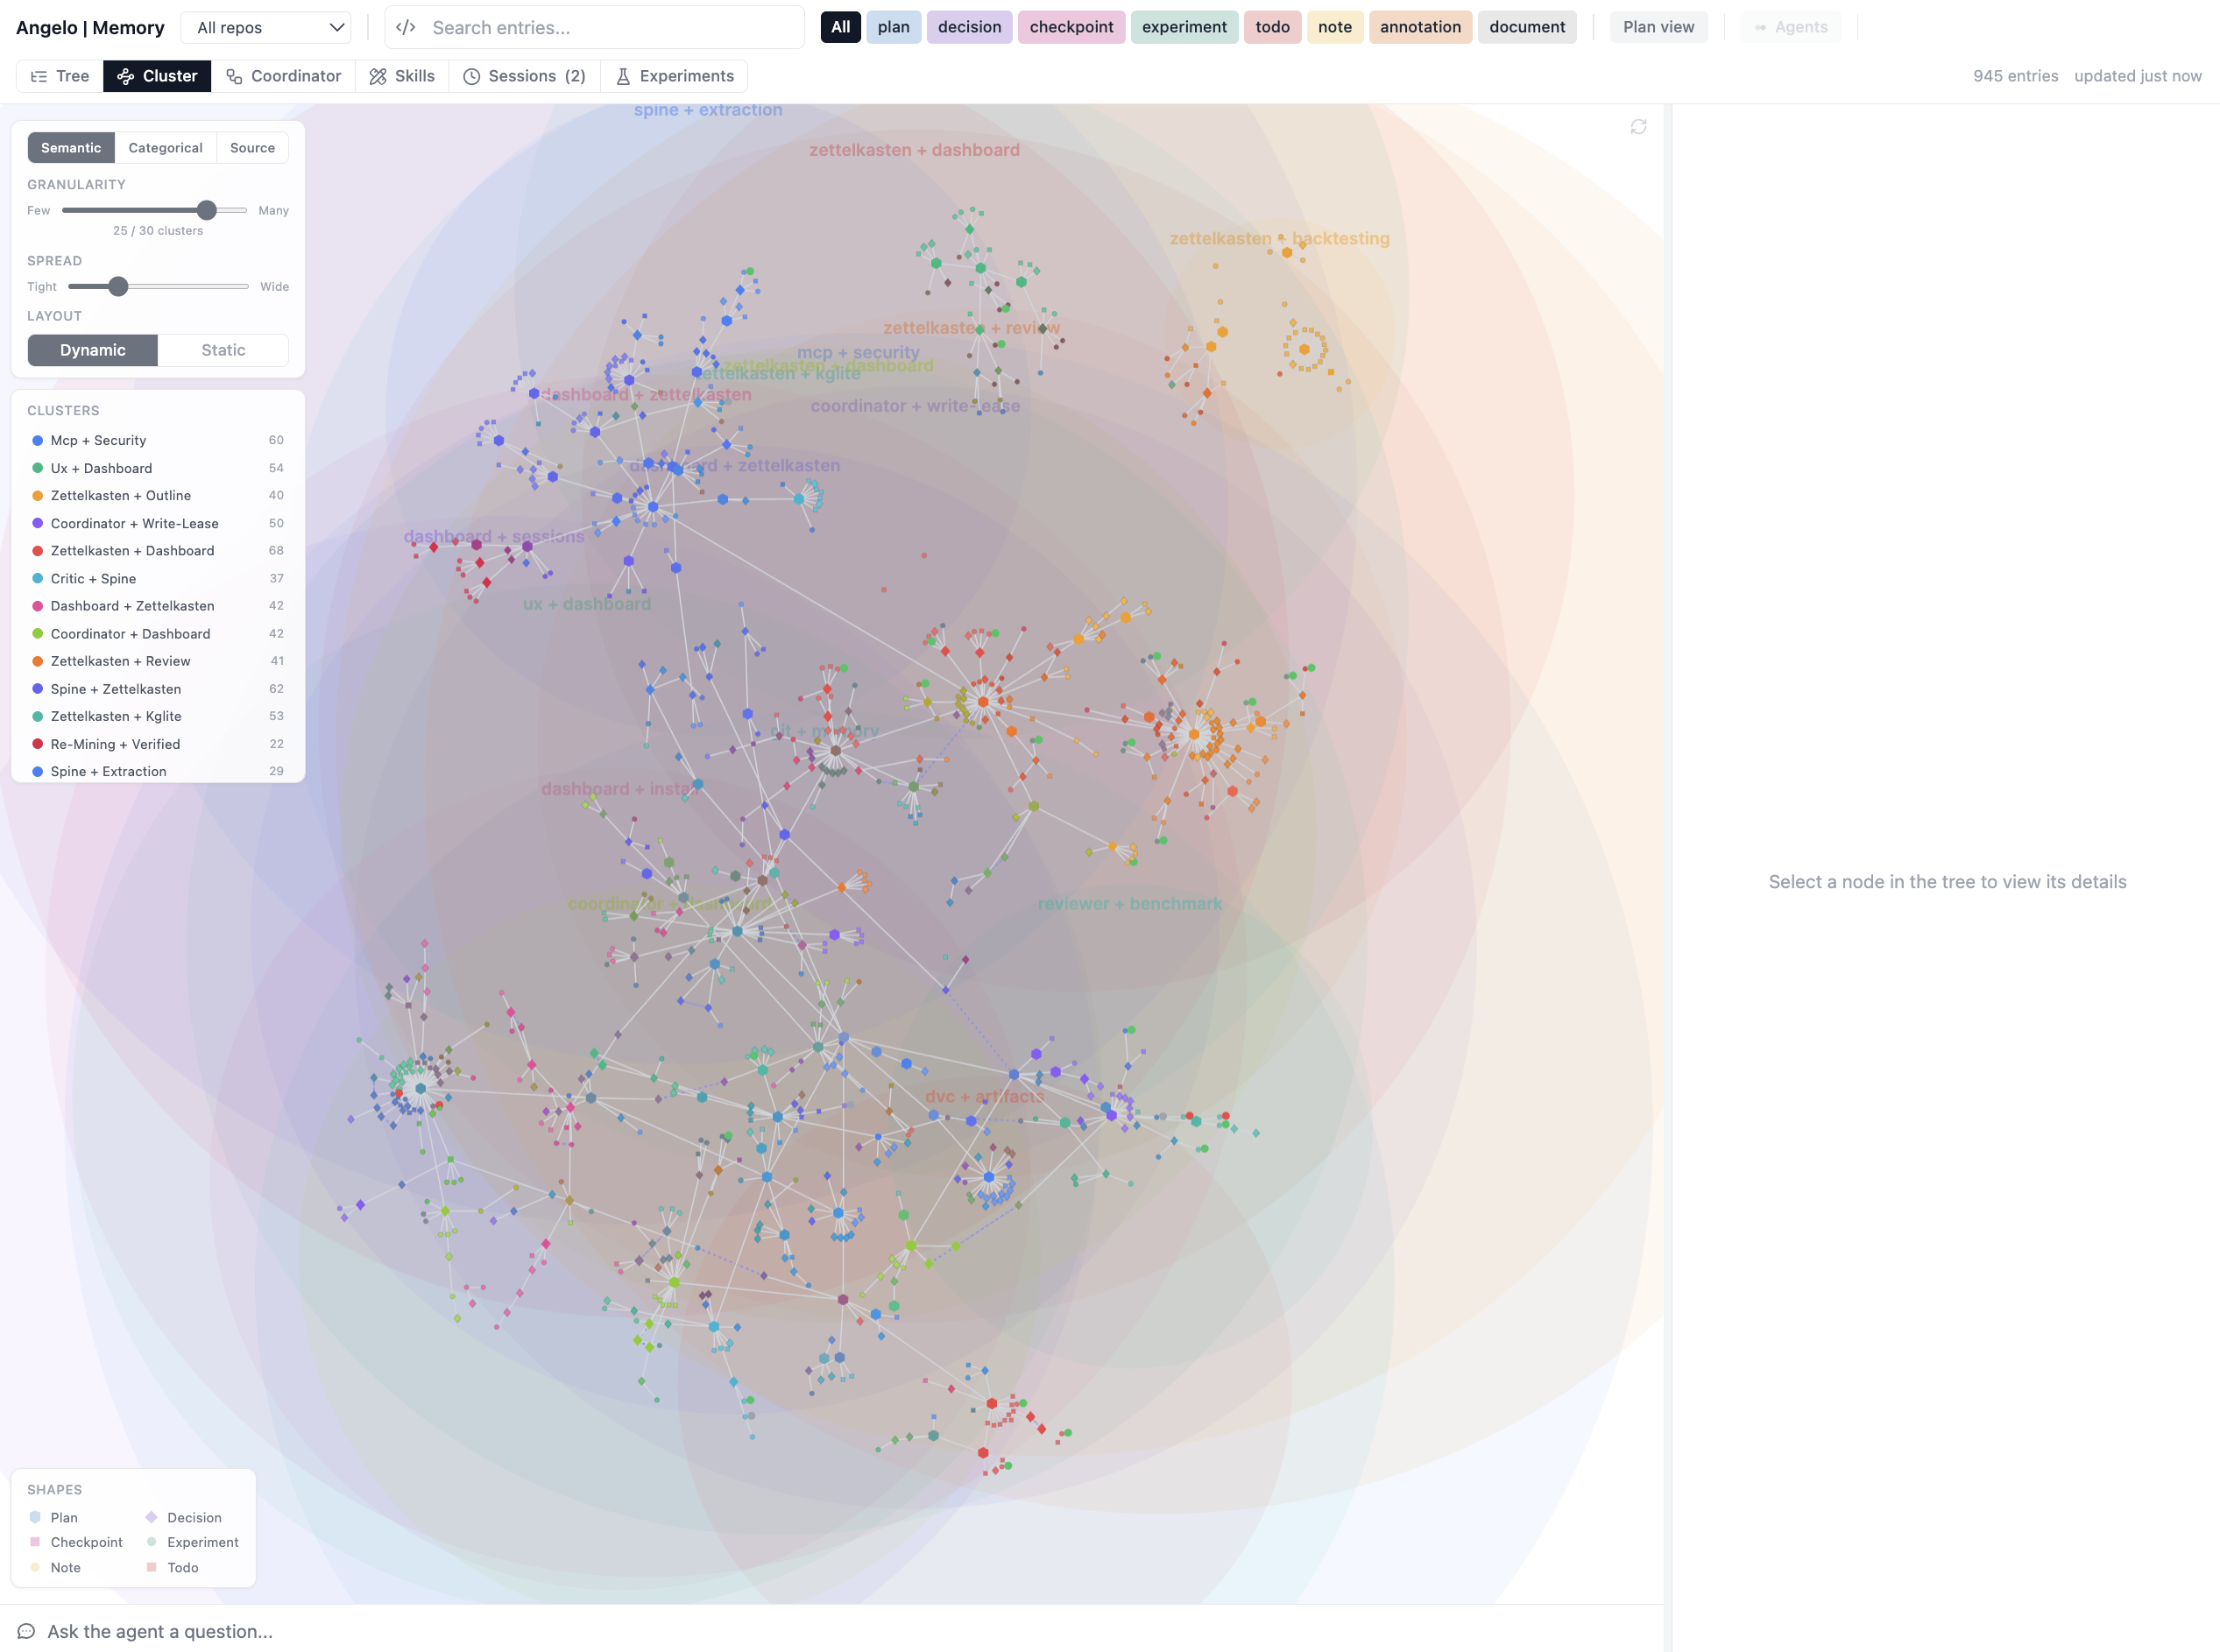Screen dimensions: 2220x1652
Task: Select Re-Mining + Verified cluster
Action: (x=158, y=744)
